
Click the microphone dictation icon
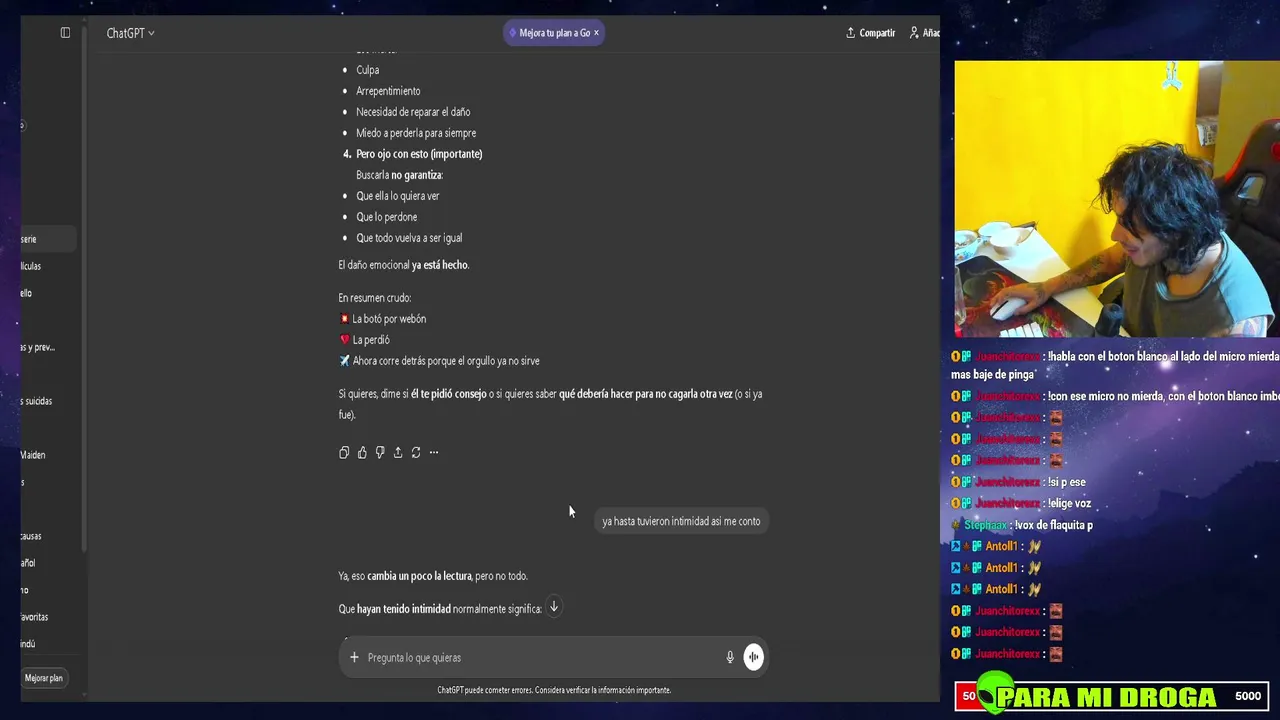tap(730, 657)
